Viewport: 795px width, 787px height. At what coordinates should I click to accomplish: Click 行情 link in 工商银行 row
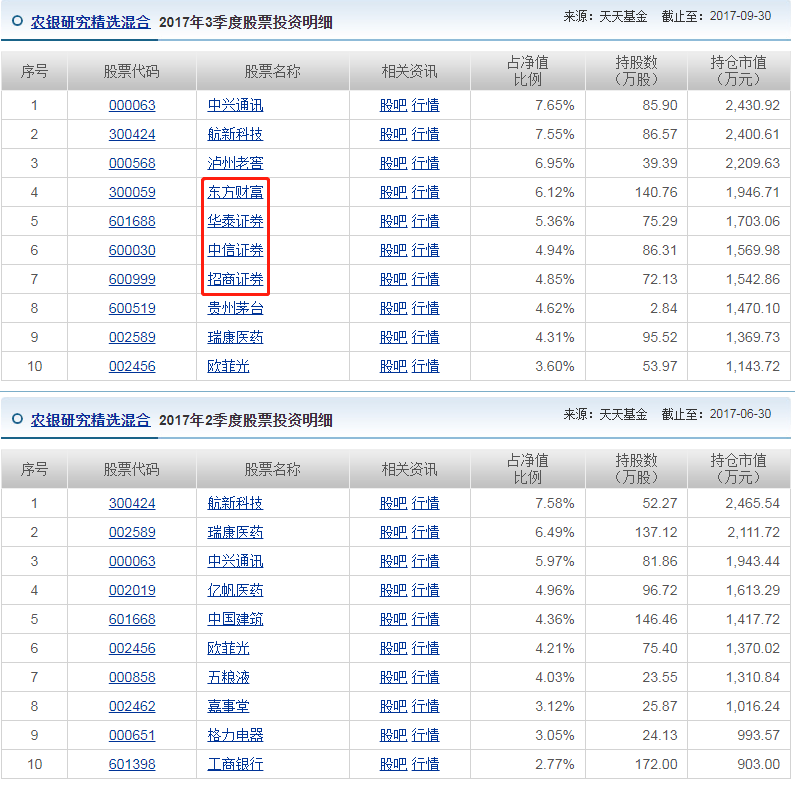click(425, 764)
